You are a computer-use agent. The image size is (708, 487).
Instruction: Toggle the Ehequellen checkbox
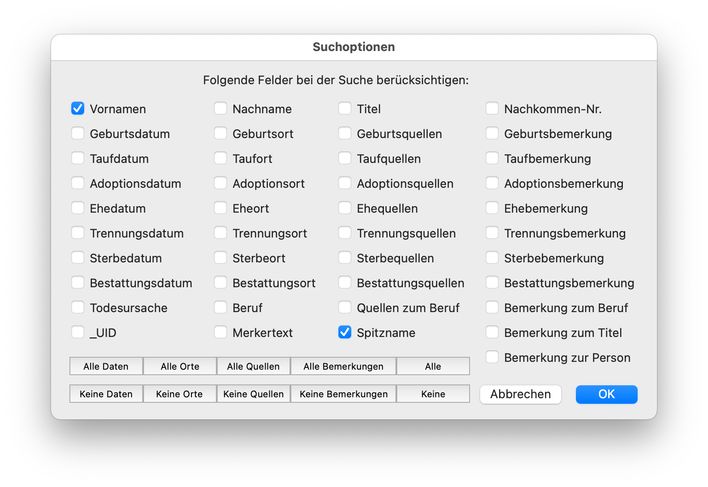point(345,209)
